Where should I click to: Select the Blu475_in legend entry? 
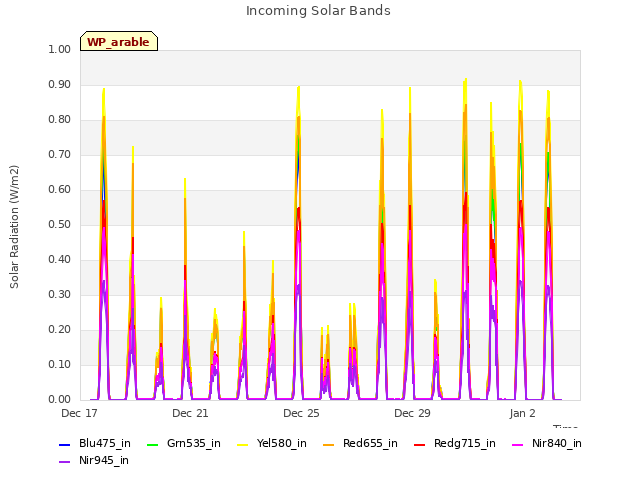(95, 444)
